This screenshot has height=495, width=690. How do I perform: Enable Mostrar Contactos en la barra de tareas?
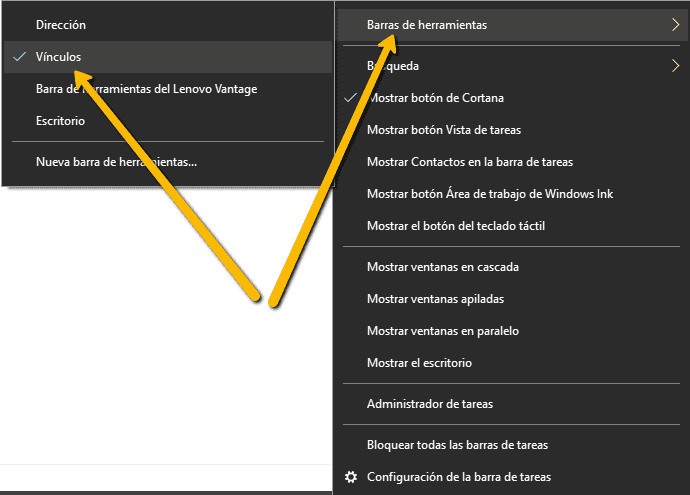tap(513, 162)
